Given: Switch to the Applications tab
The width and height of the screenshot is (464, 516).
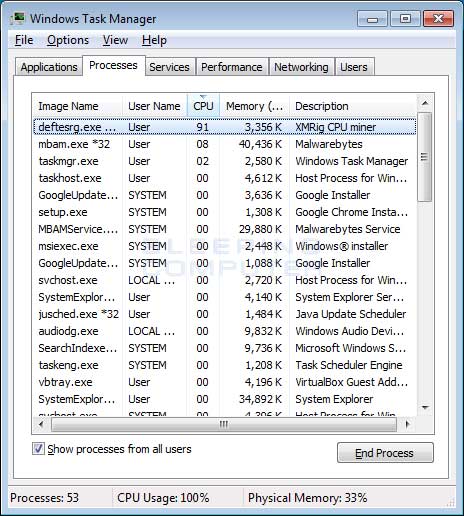Looking at the screenshot, I should point(49,67).
